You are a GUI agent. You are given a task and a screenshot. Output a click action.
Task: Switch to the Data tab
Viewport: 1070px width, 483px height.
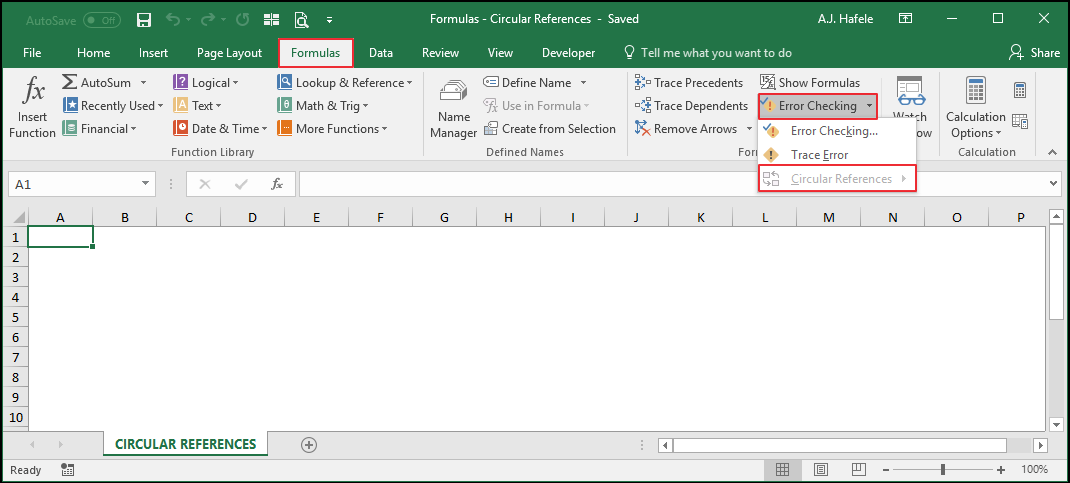point(381,53)
